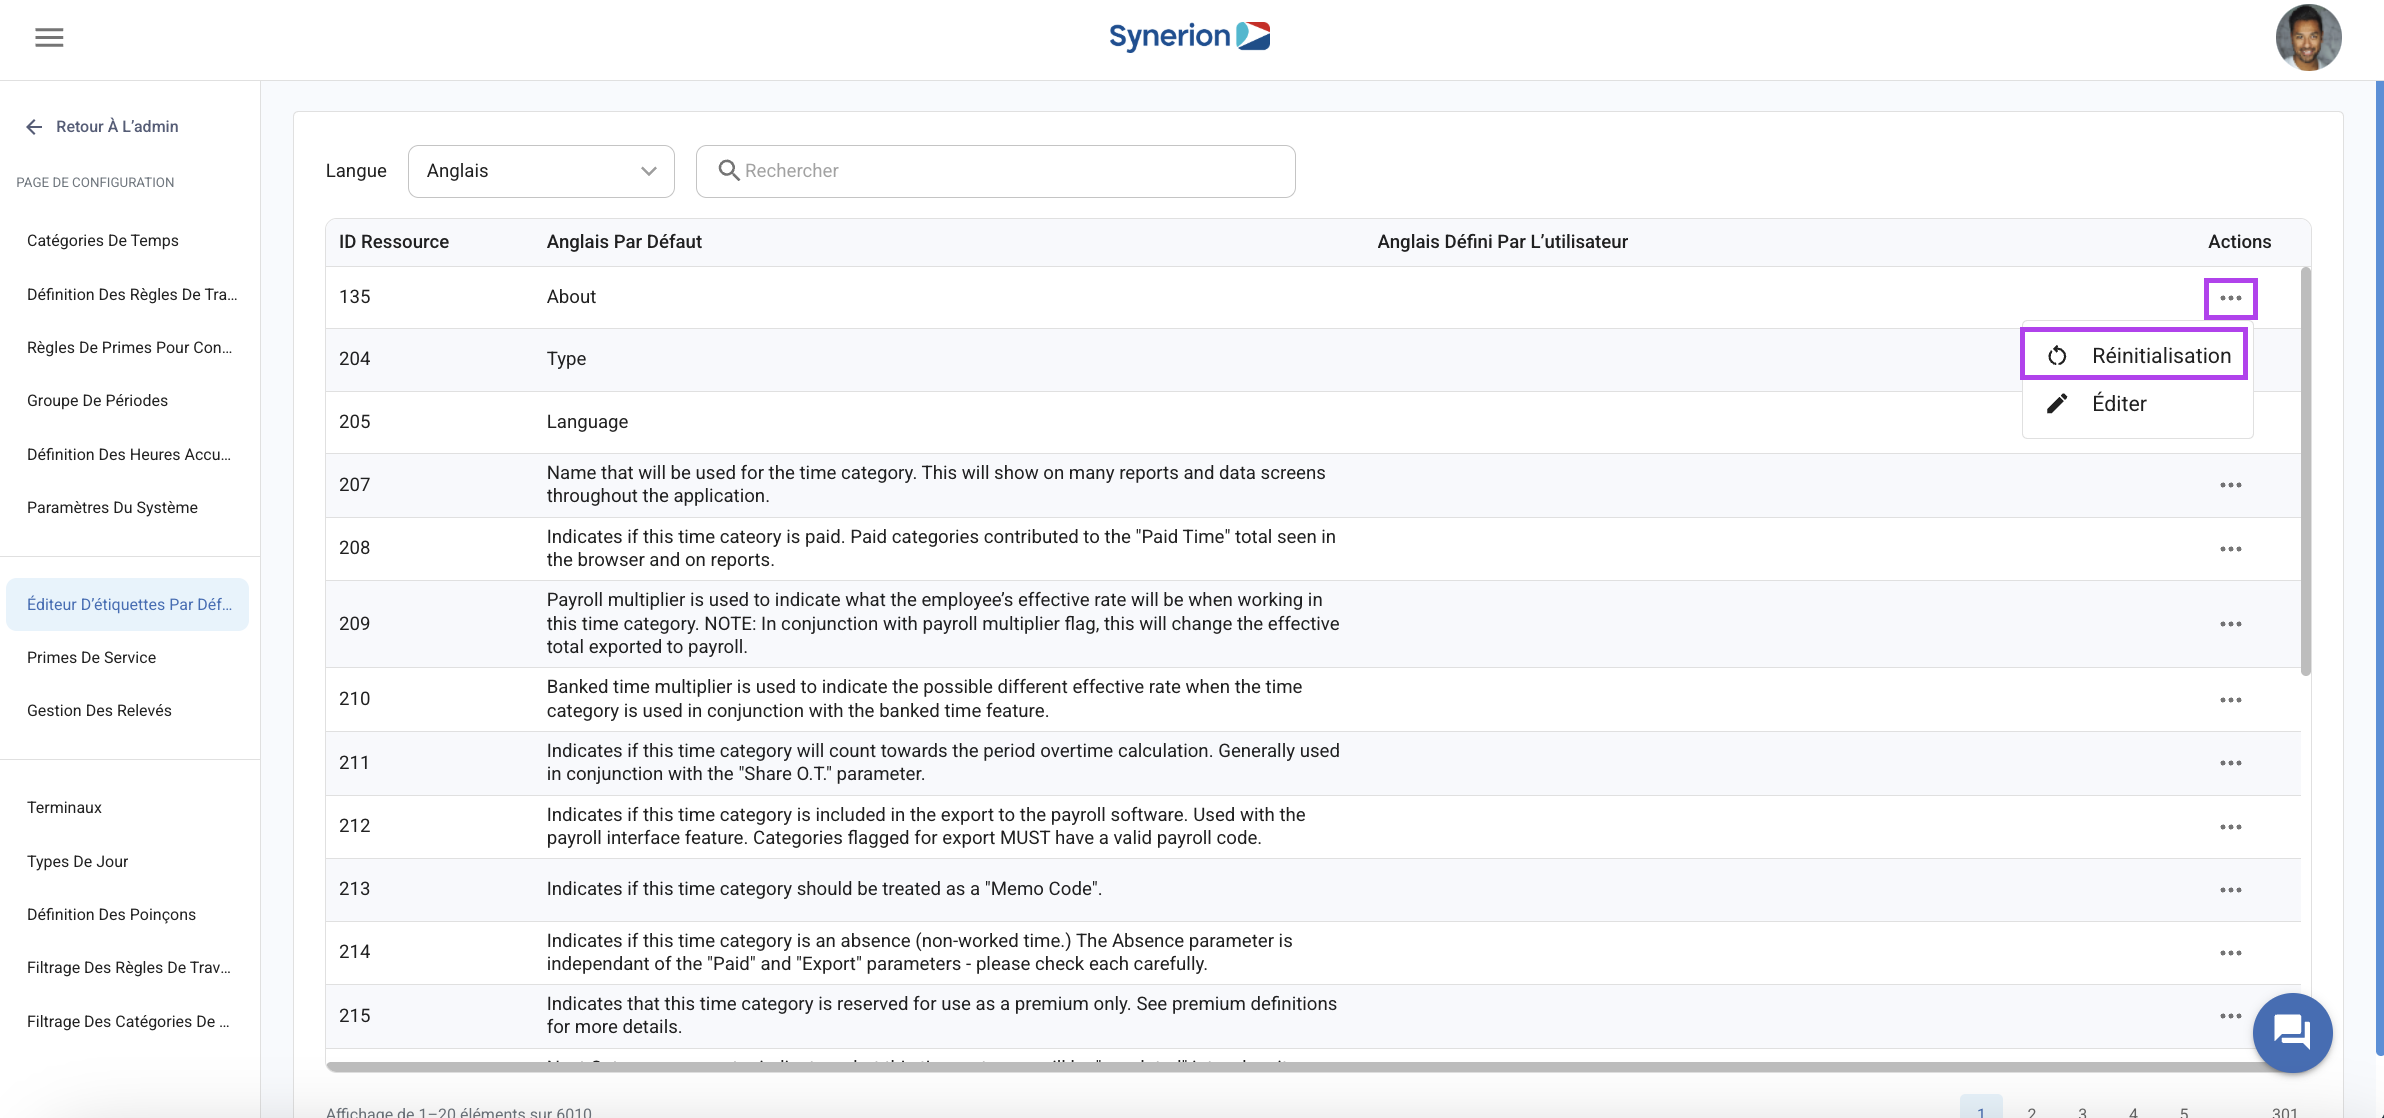Click the 'Type' cell in row 204
Screen dimensions: 2384x1118
pos(566,359)
